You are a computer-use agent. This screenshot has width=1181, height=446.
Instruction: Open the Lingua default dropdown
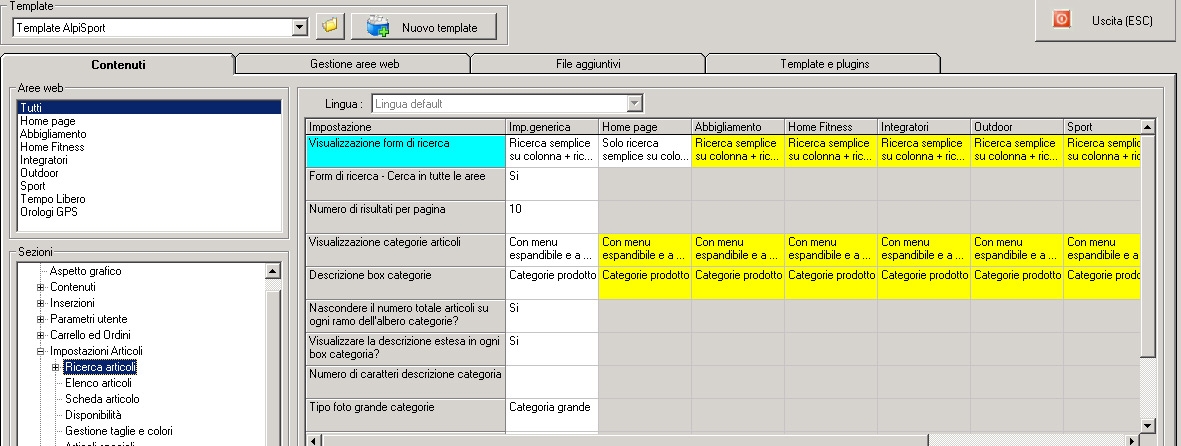tap(507, 103)
